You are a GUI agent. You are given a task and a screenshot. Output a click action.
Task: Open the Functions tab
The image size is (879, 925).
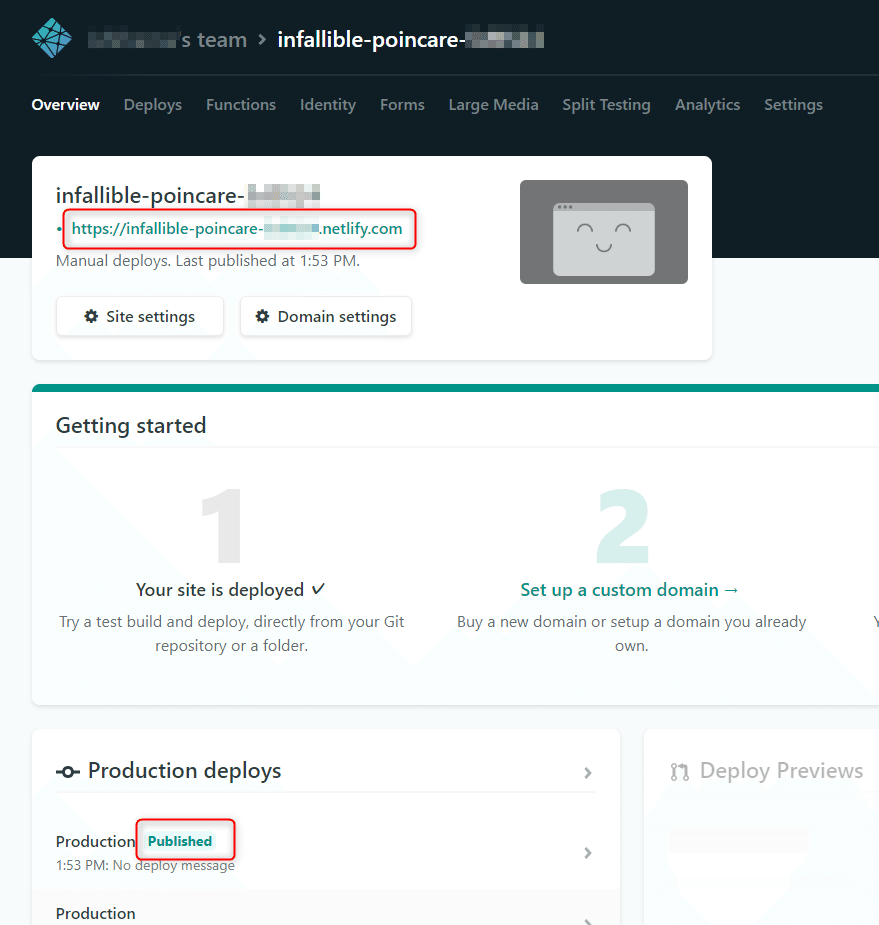[241, 105]
